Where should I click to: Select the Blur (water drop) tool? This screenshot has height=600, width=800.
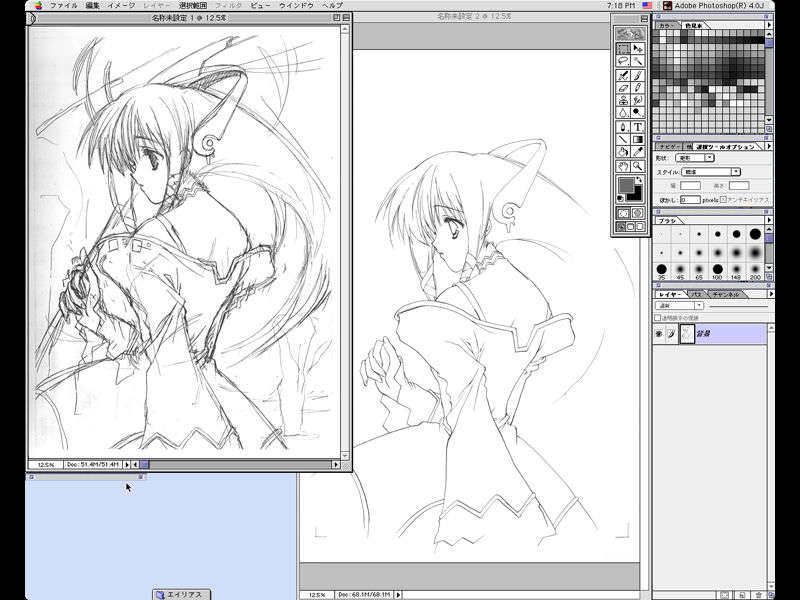[x=623, y=112]
